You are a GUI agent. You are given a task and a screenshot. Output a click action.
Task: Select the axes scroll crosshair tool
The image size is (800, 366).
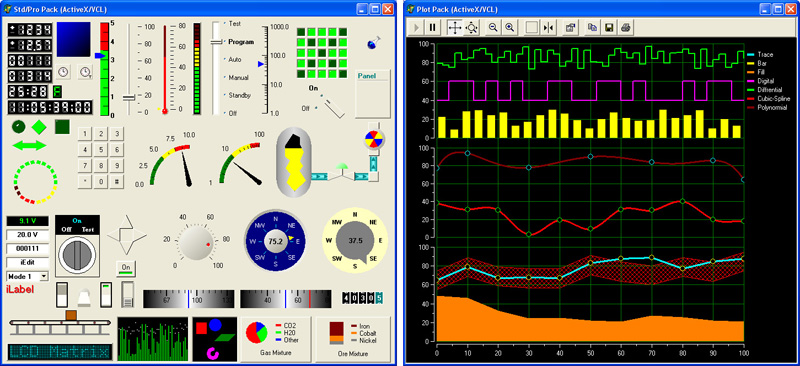(454, 28)
